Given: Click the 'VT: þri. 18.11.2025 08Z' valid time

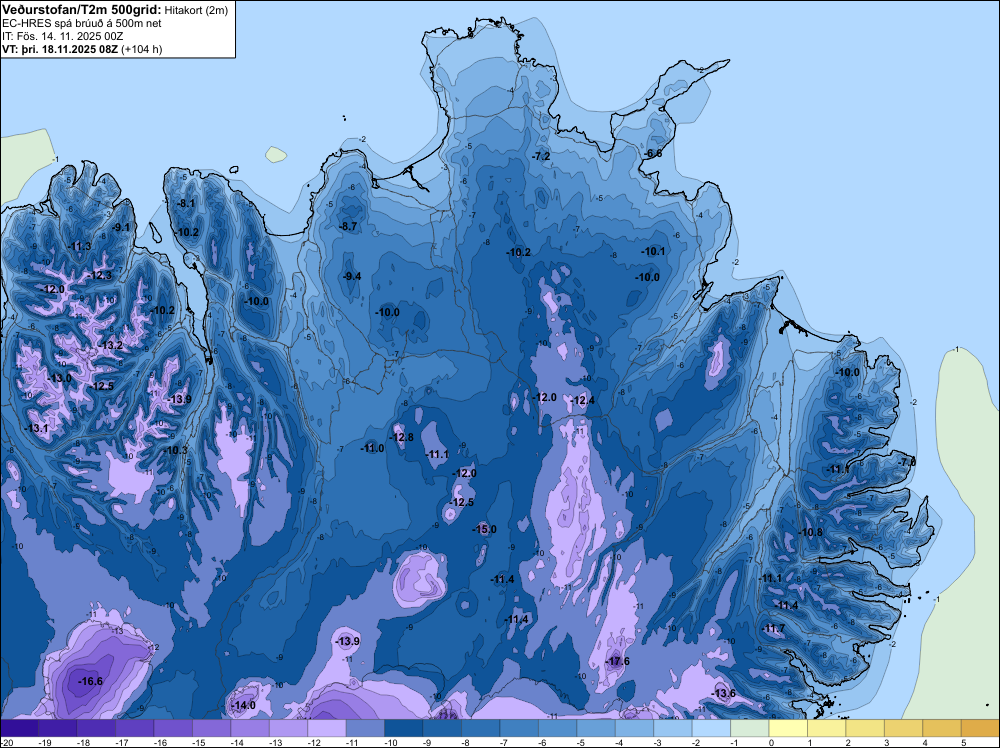Looking at the screenshot, I should (60, 49).
